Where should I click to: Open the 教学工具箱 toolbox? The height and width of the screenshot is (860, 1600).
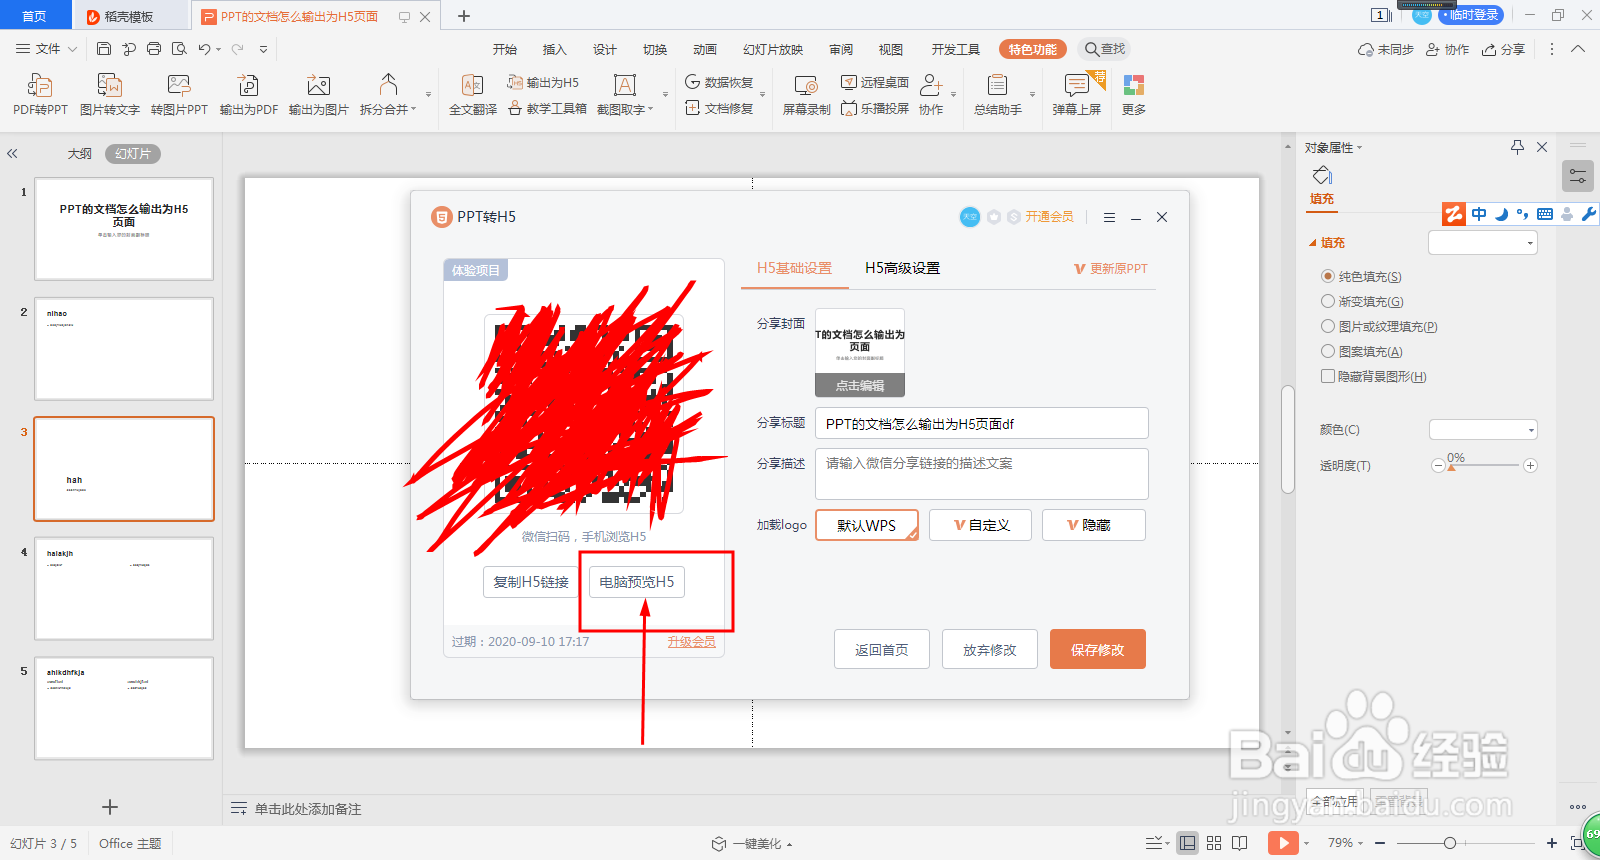click(x=547, y=108)
